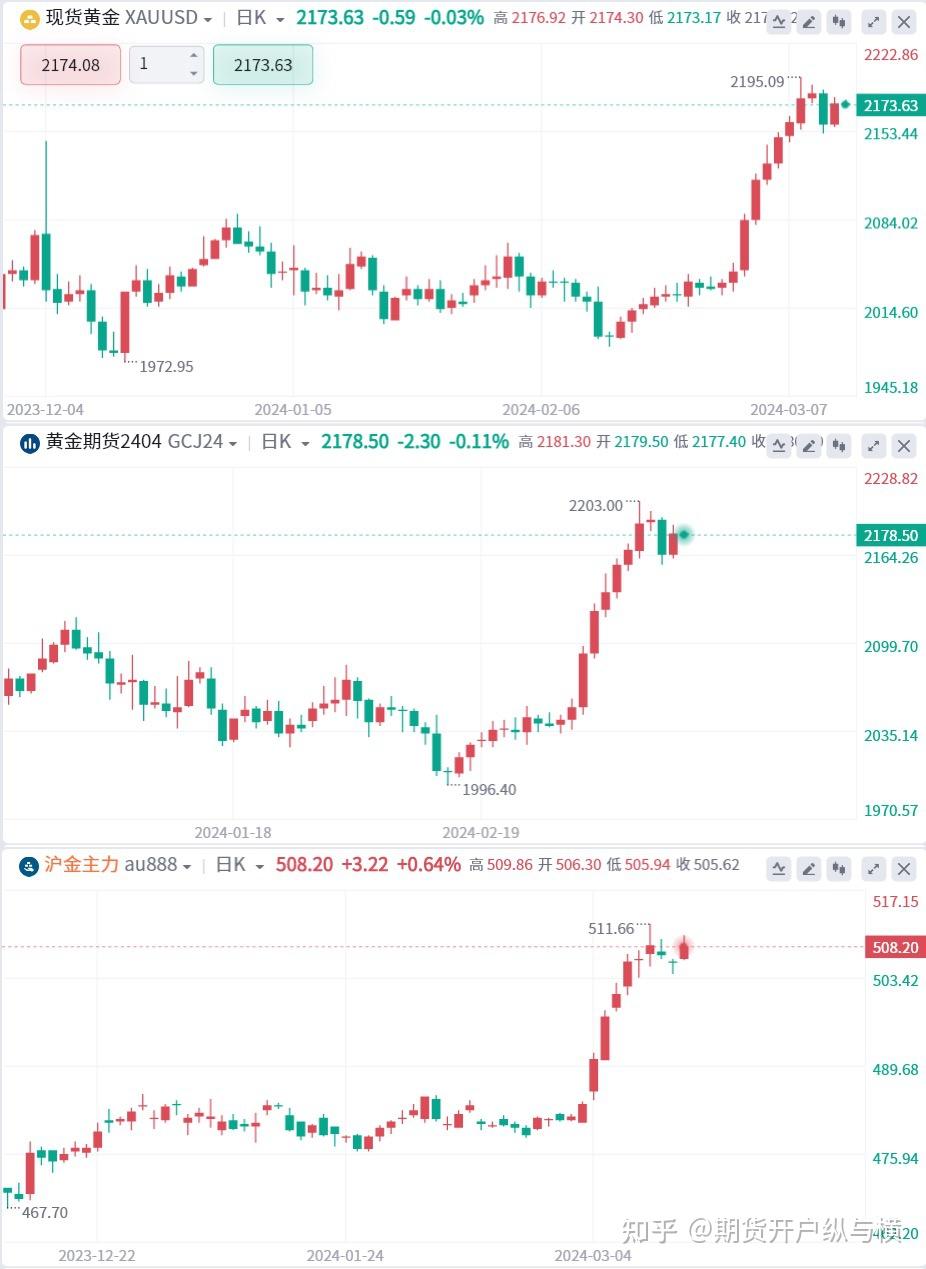
Task: Open the drawing tool on GCJ24 futures chart
Action: coord(809,446)
